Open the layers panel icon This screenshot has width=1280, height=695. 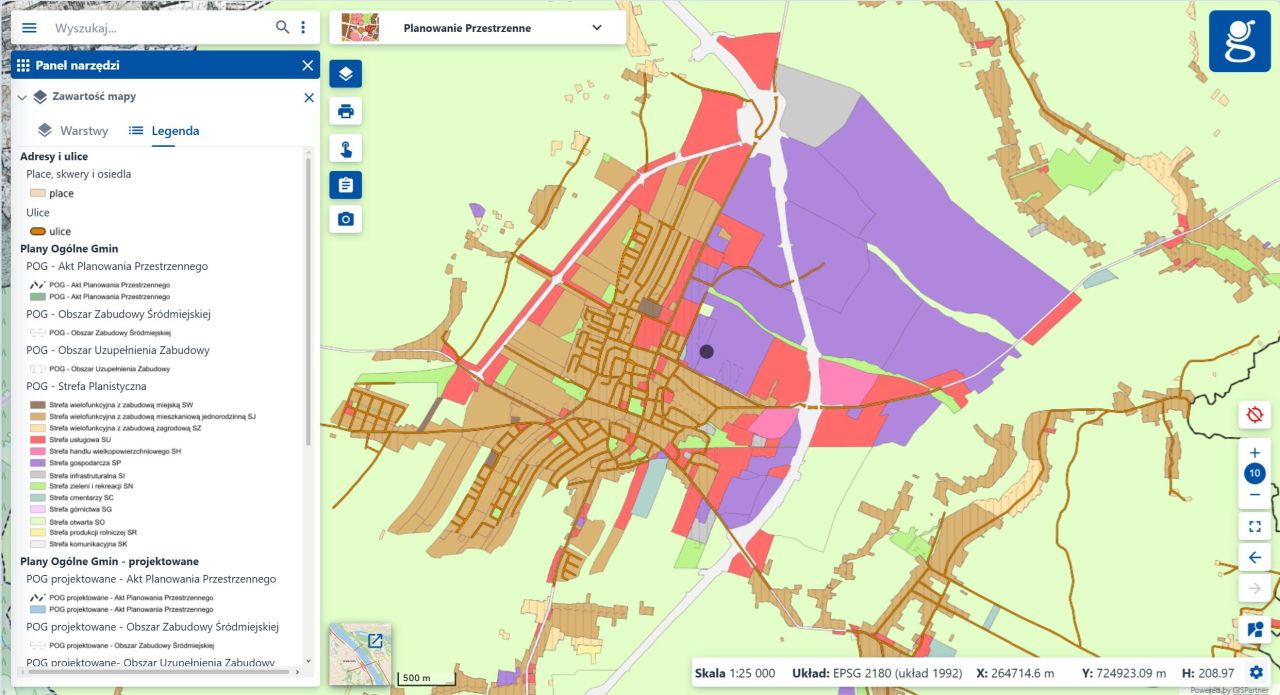coord(345,72)
